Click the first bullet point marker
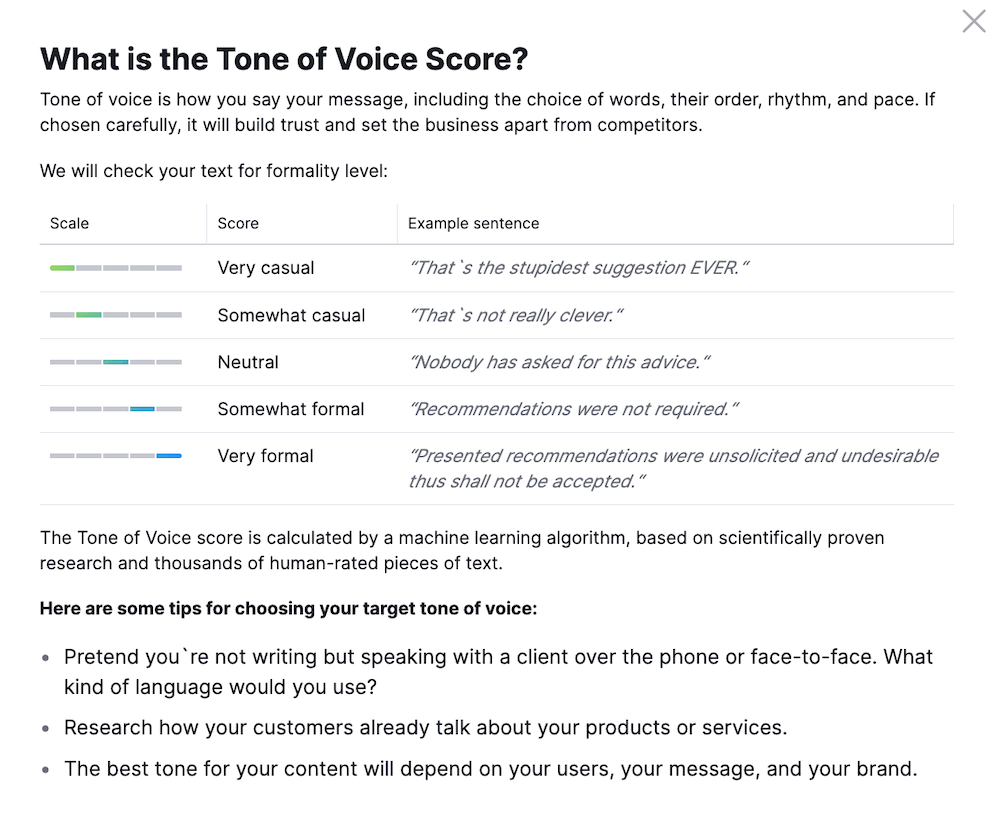The image size is (1000, 837). pos(44,657)
